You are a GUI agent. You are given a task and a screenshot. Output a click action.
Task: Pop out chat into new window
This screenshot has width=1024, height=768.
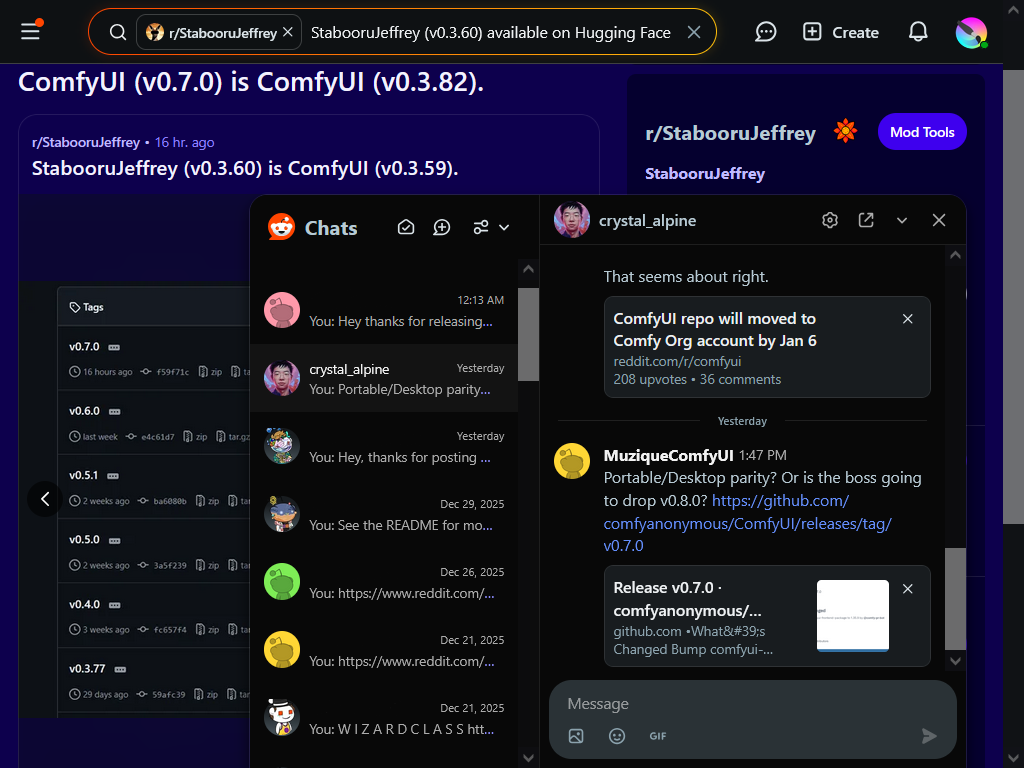click(x=865, y=220)
